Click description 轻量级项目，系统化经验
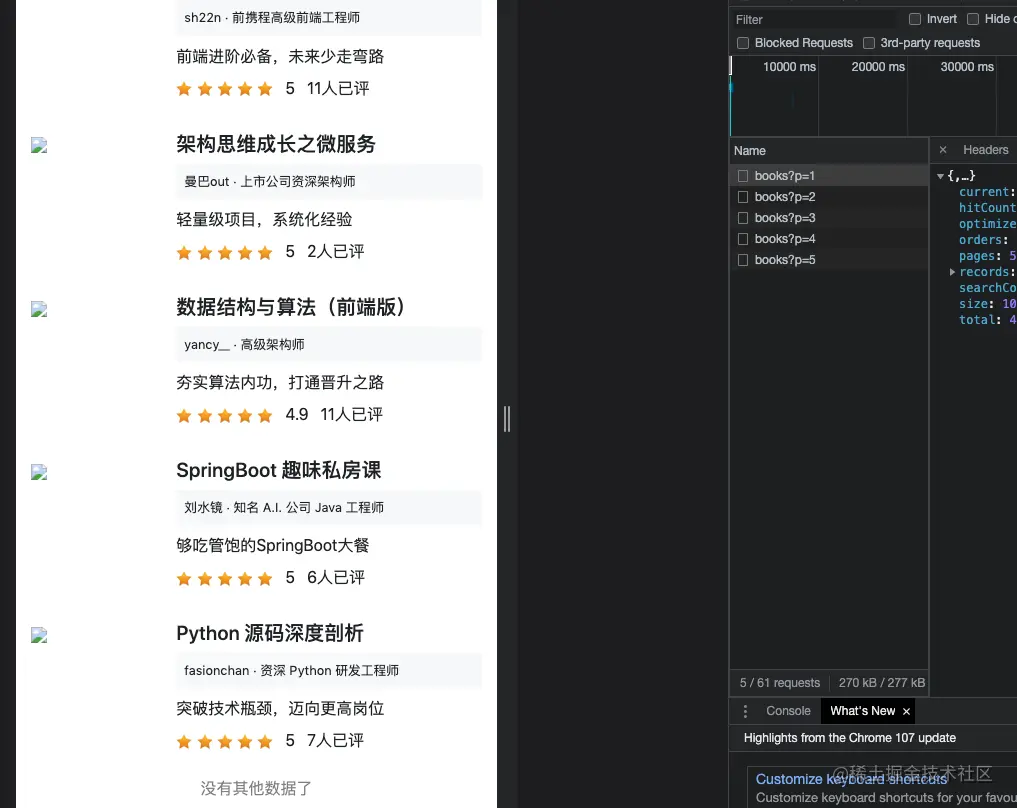The image size is (1017, 808). pyautogui.click(x=264, y=219)
